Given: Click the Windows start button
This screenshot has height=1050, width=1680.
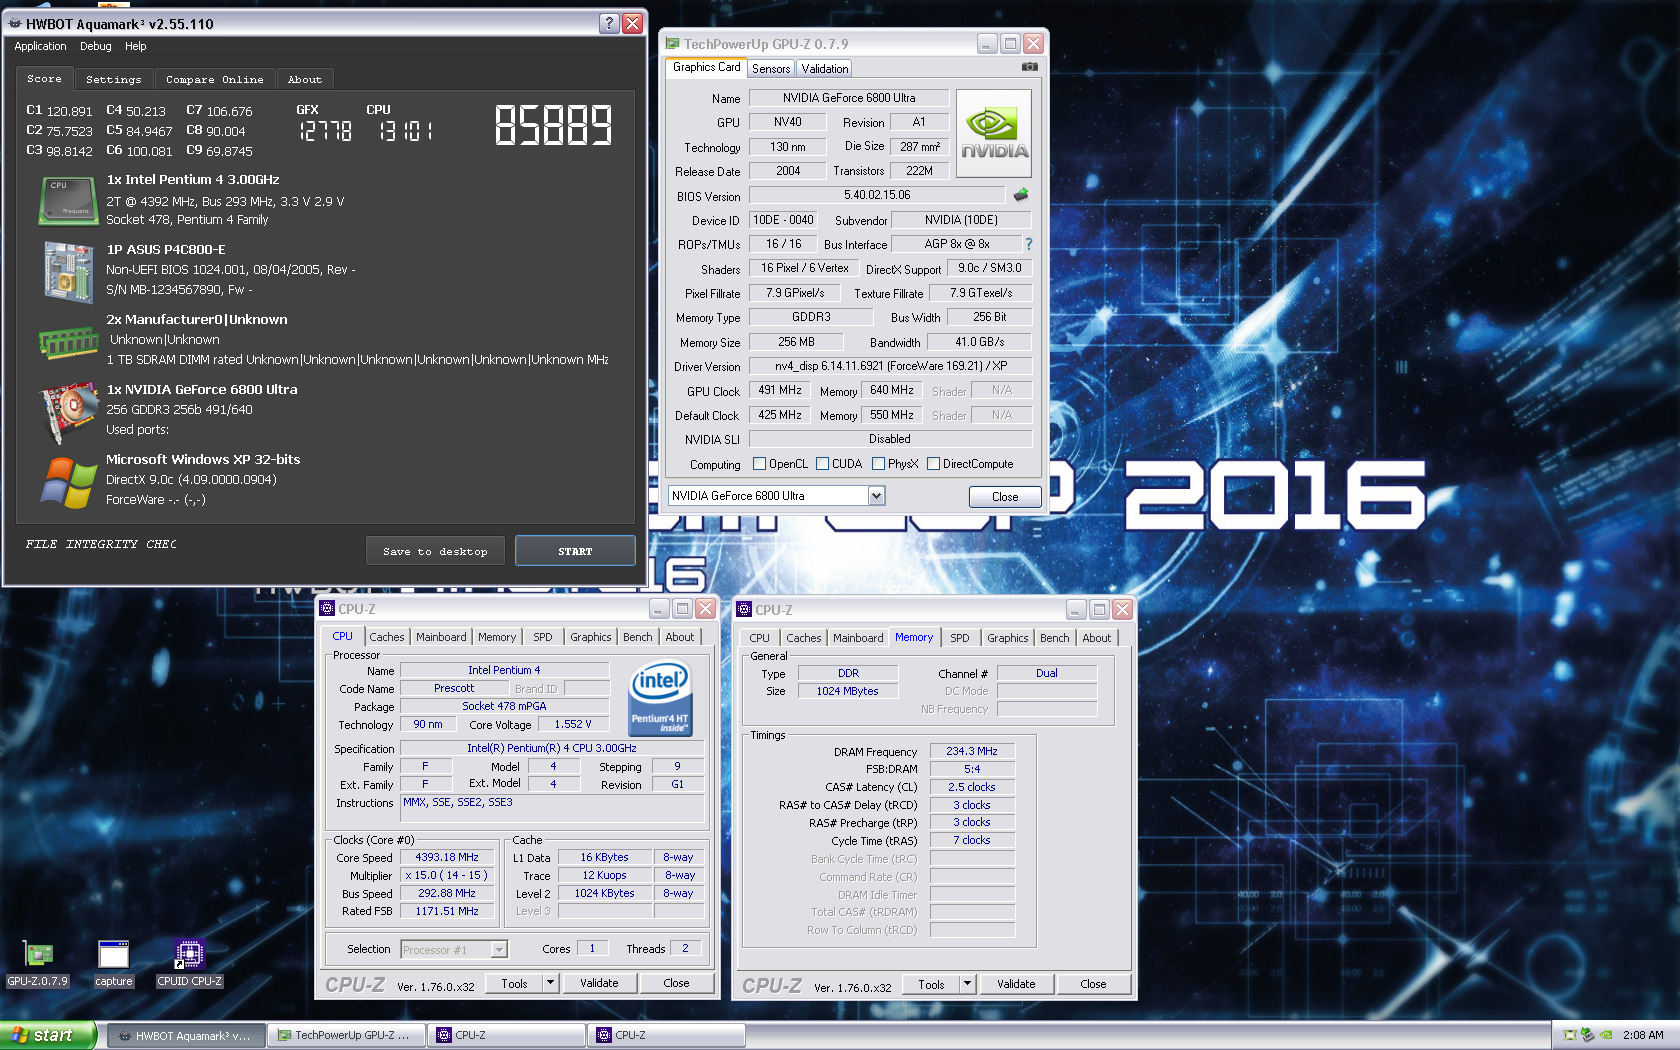Looking at the screenshot, I should tap(48, 1035).
